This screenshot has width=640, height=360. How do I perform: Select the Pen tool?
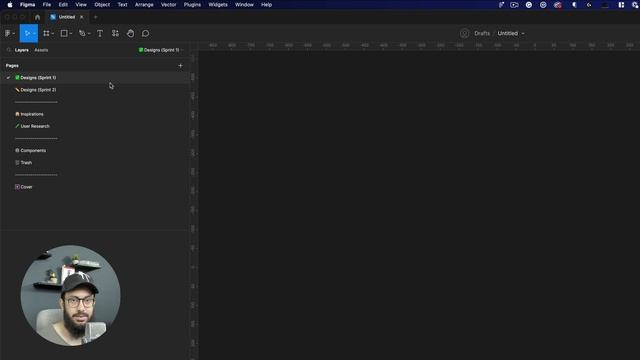82,33
